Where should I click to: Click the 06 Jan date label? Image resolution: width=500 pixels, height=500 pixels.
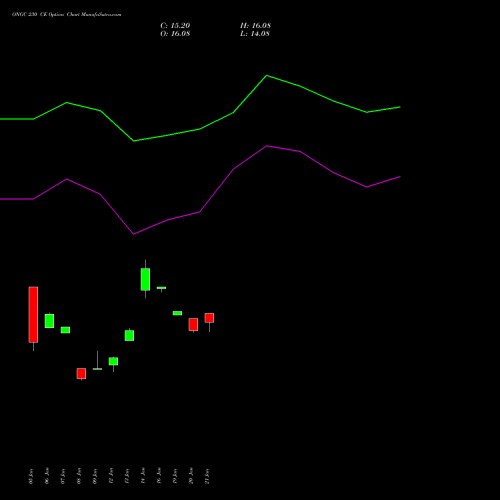click(x=47, y=476)
